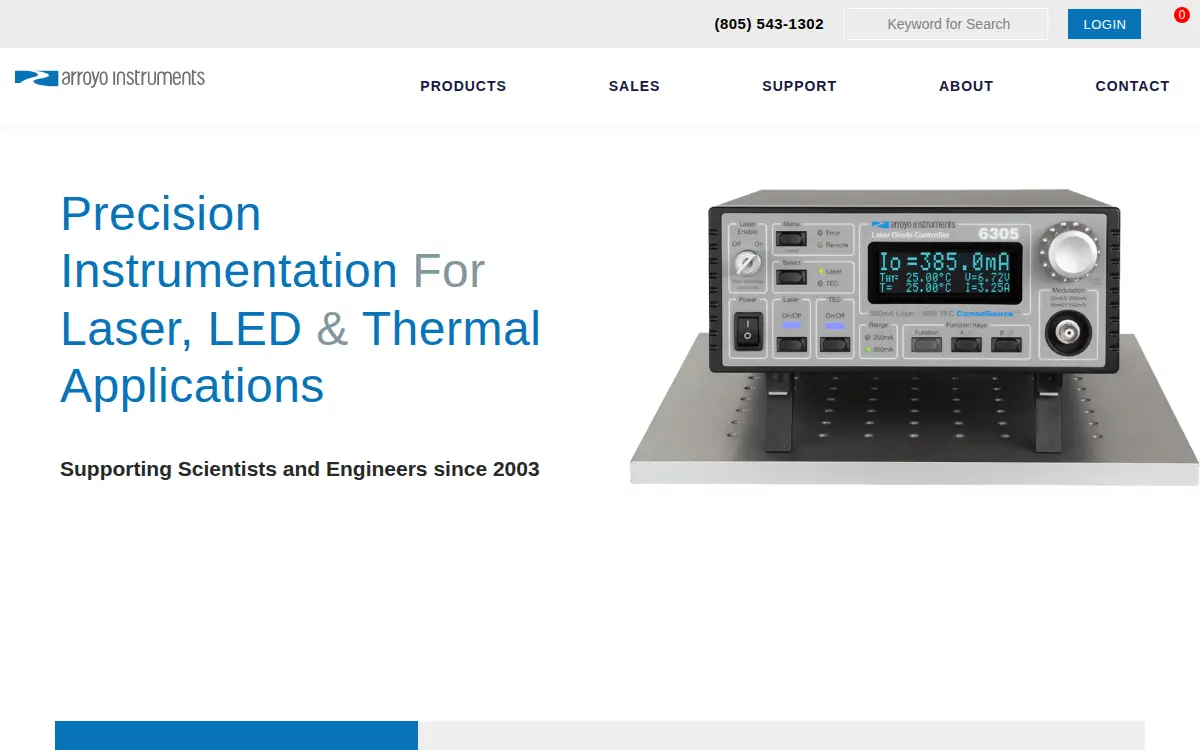Click the 6305 laser diode controller image

click(914, 337)
